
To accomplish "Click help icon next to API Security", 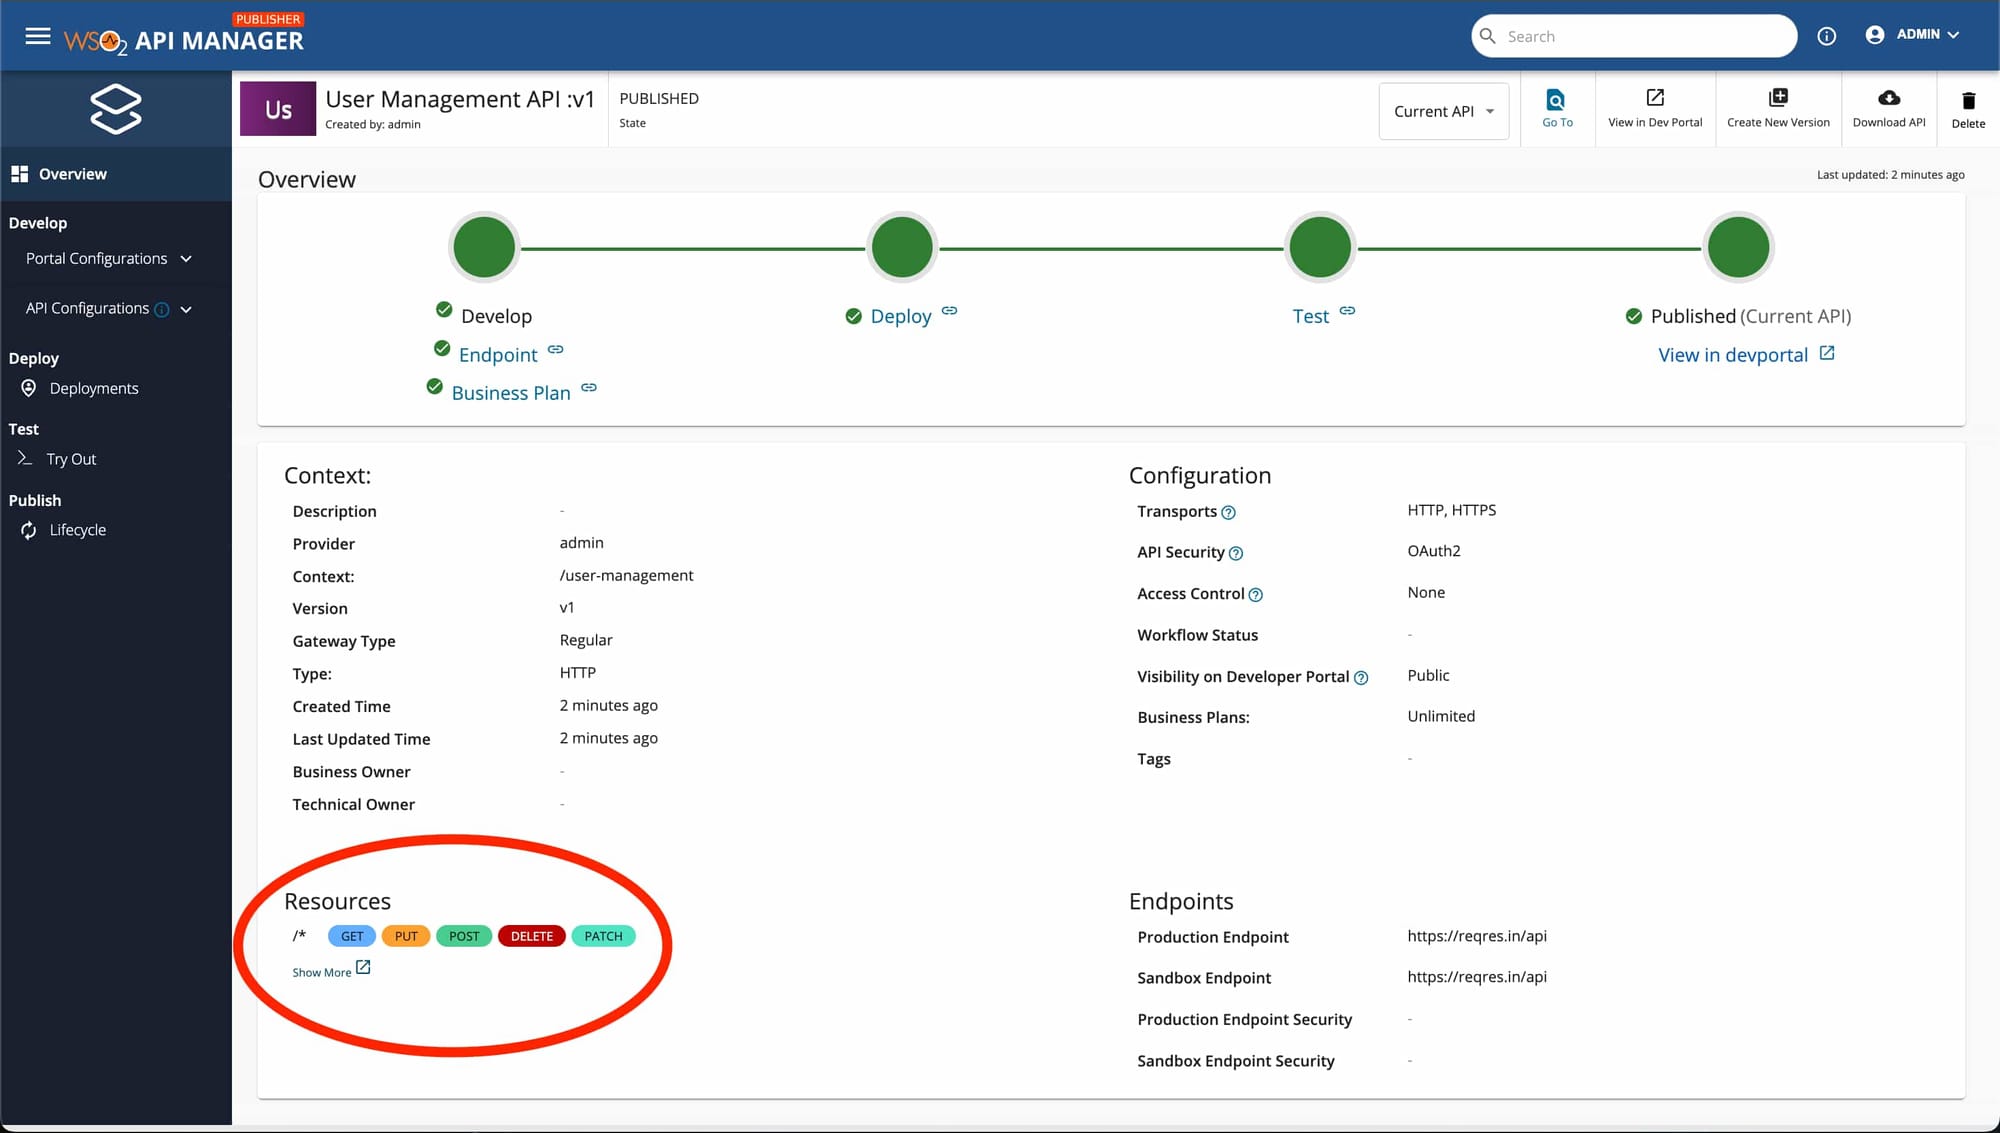I will pos(1236,553).
